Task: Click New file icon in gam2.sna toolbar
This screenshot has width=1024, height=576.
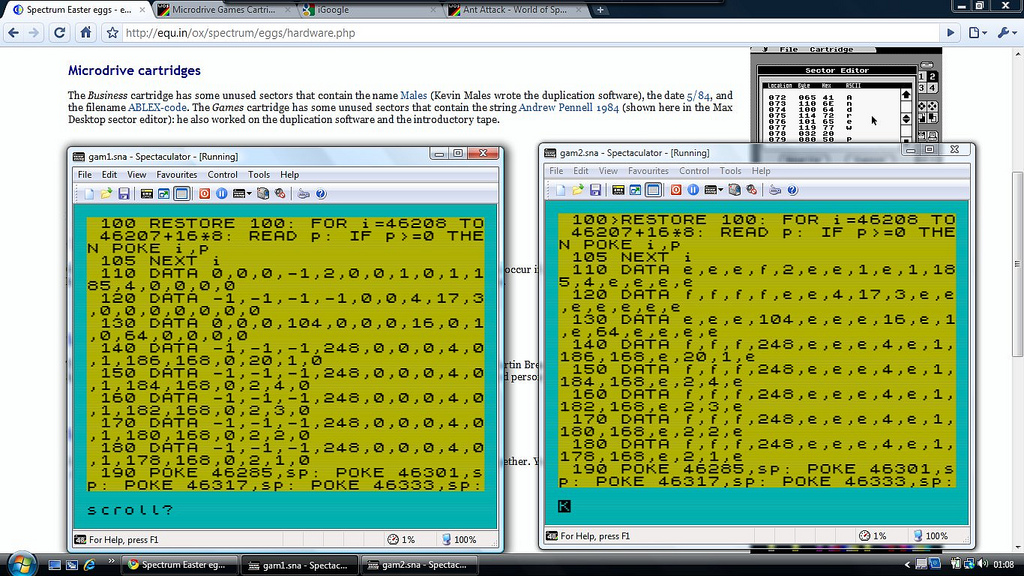Action: (561, 190)
